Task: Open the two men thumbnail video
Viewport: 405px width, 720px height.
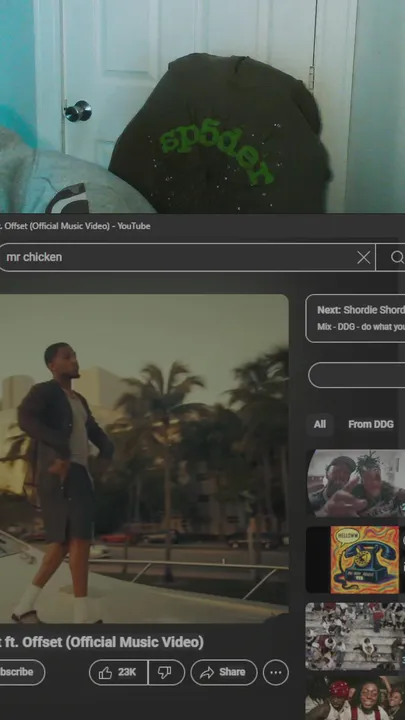Action: (x=356, y=484)
